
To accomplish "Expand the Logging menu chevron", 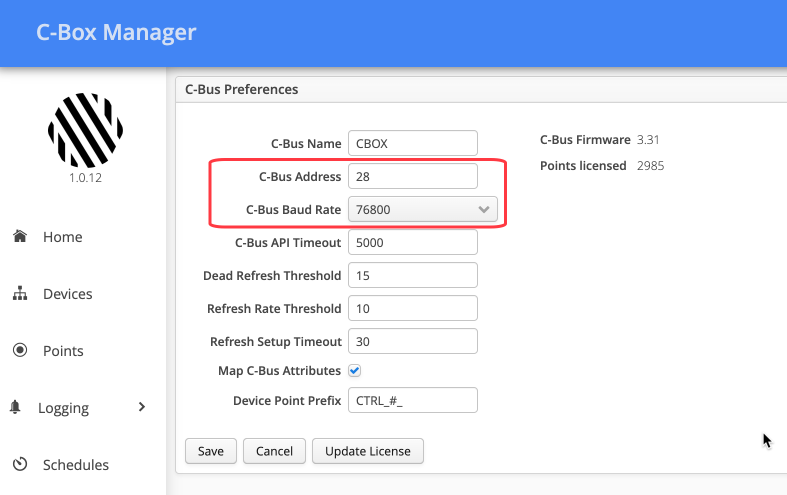I will tap(142, 407).
